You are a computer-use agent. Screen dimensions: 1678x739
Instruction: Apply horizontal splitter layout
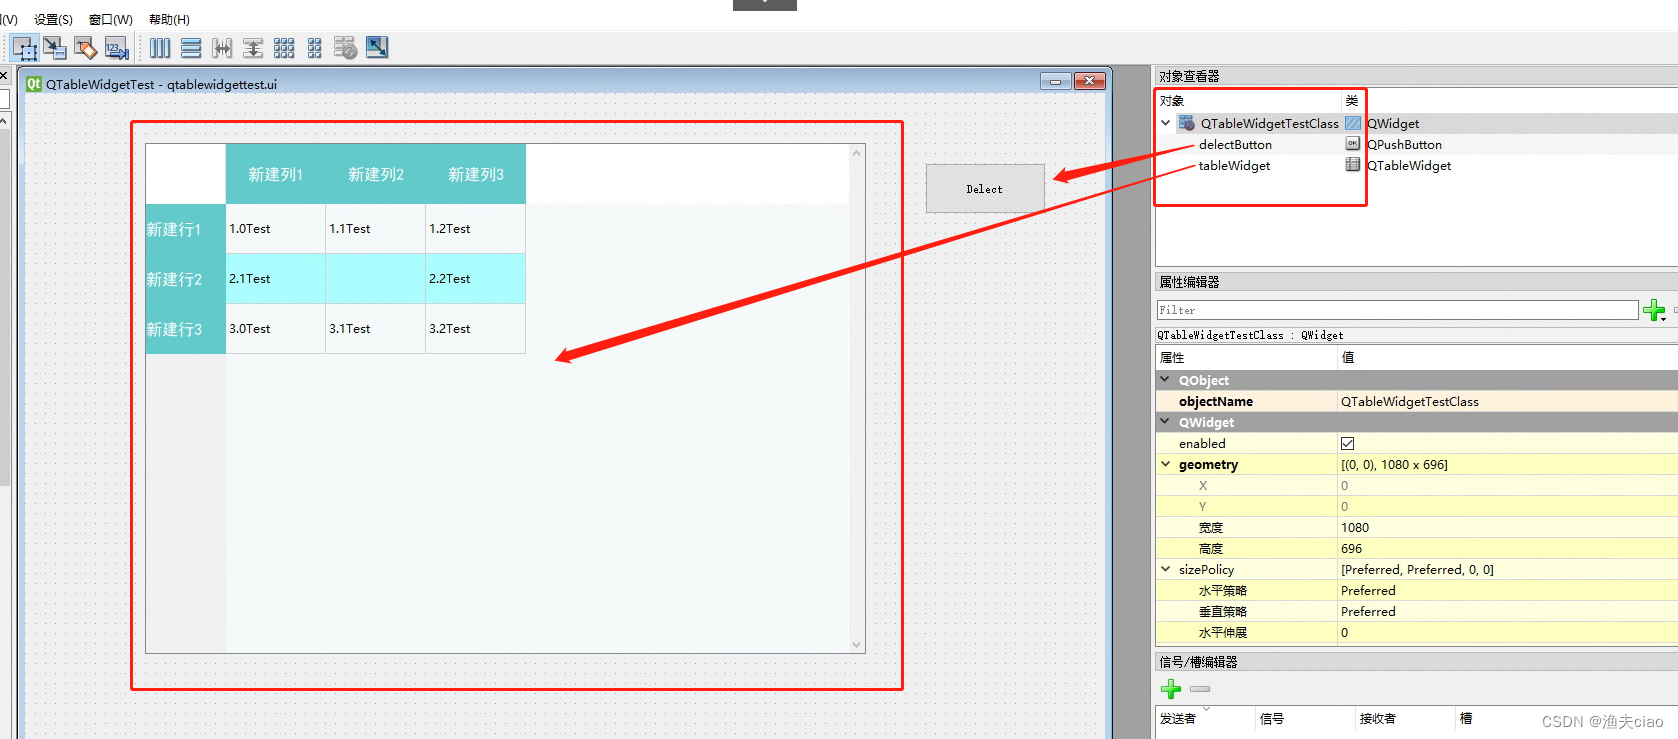222,48
